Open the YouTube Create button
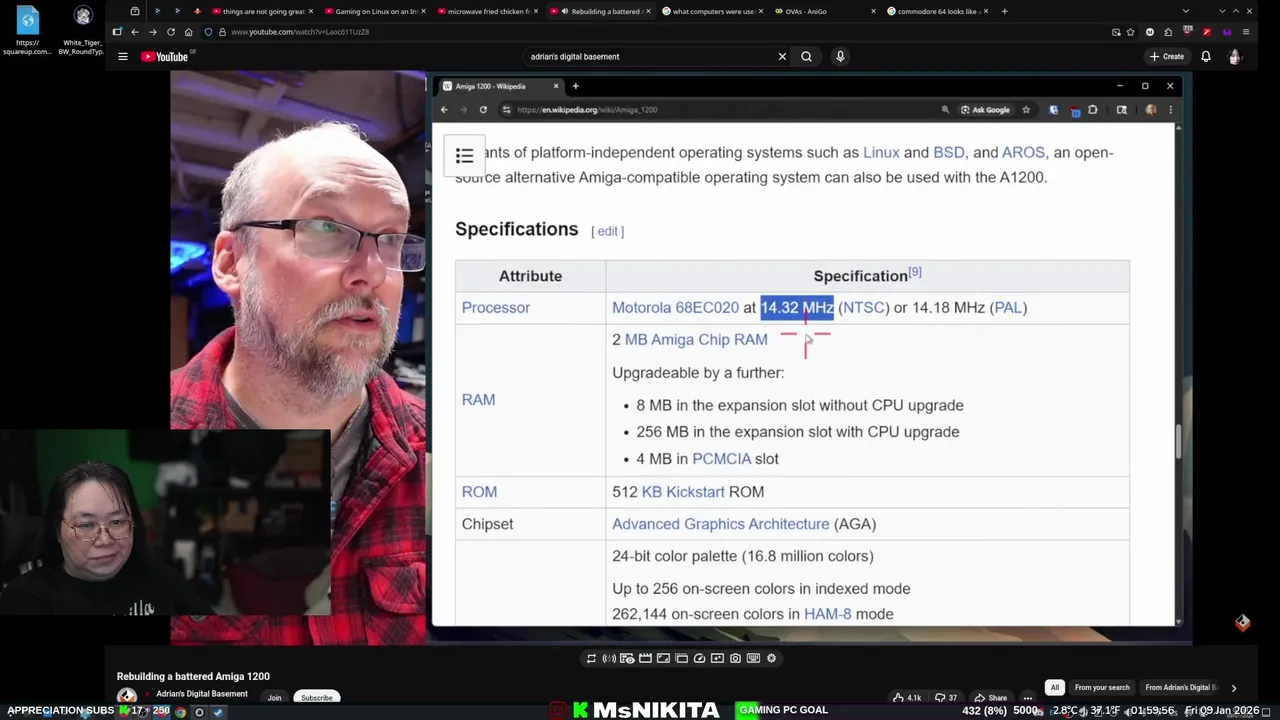1280x720 pixels. pos(1167,57)
